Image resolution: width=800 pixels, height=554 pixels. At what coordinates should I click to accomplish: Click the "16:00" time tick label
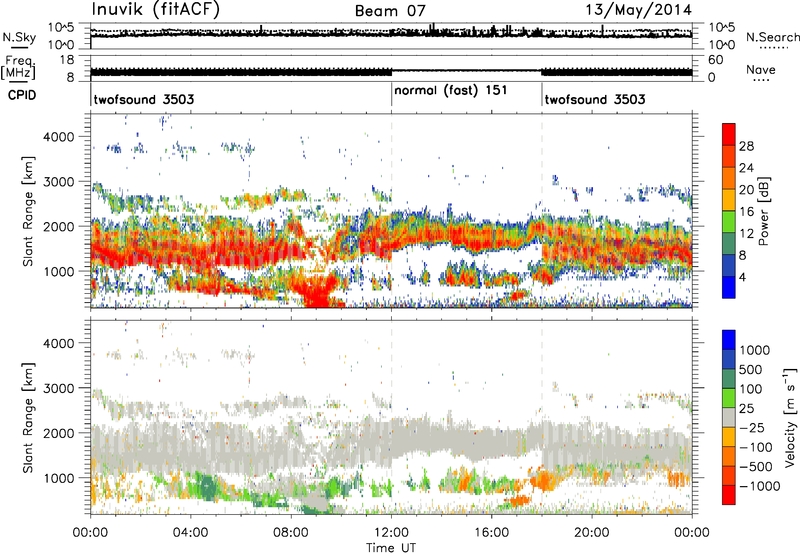click(x=491, y=533)
